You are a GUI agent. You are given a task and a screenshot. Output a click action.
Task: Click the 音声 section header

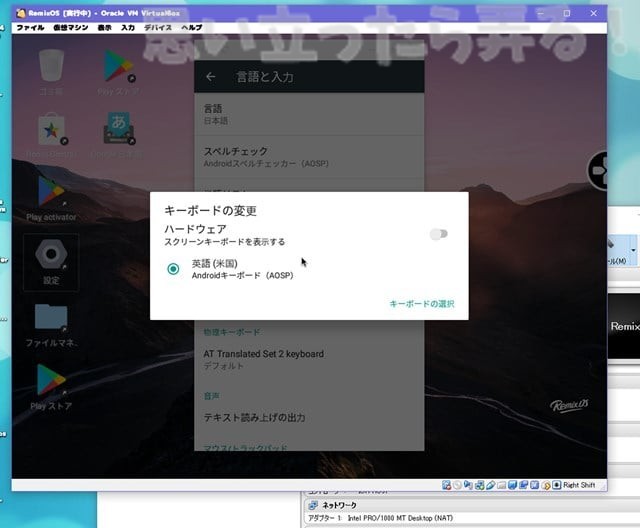[211, 396]
